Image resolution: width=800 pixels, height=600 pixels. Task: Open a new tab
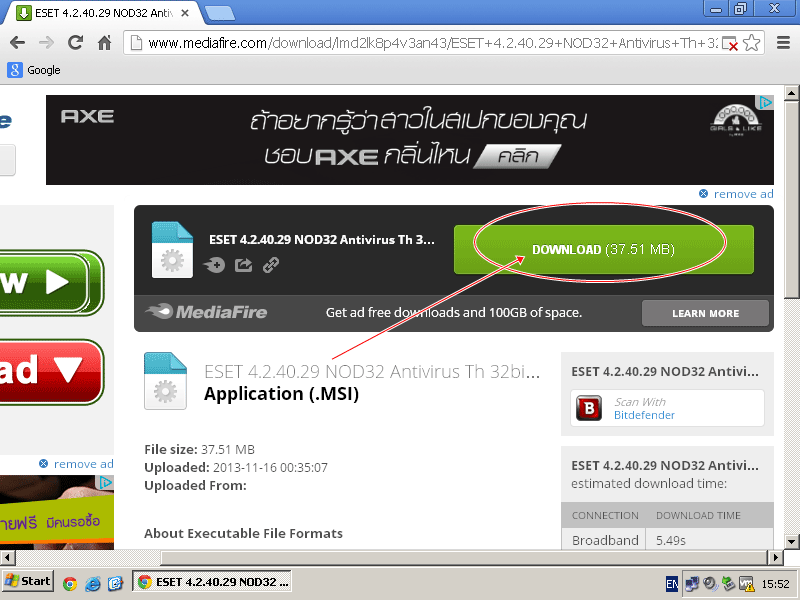(x=220, y=14)
